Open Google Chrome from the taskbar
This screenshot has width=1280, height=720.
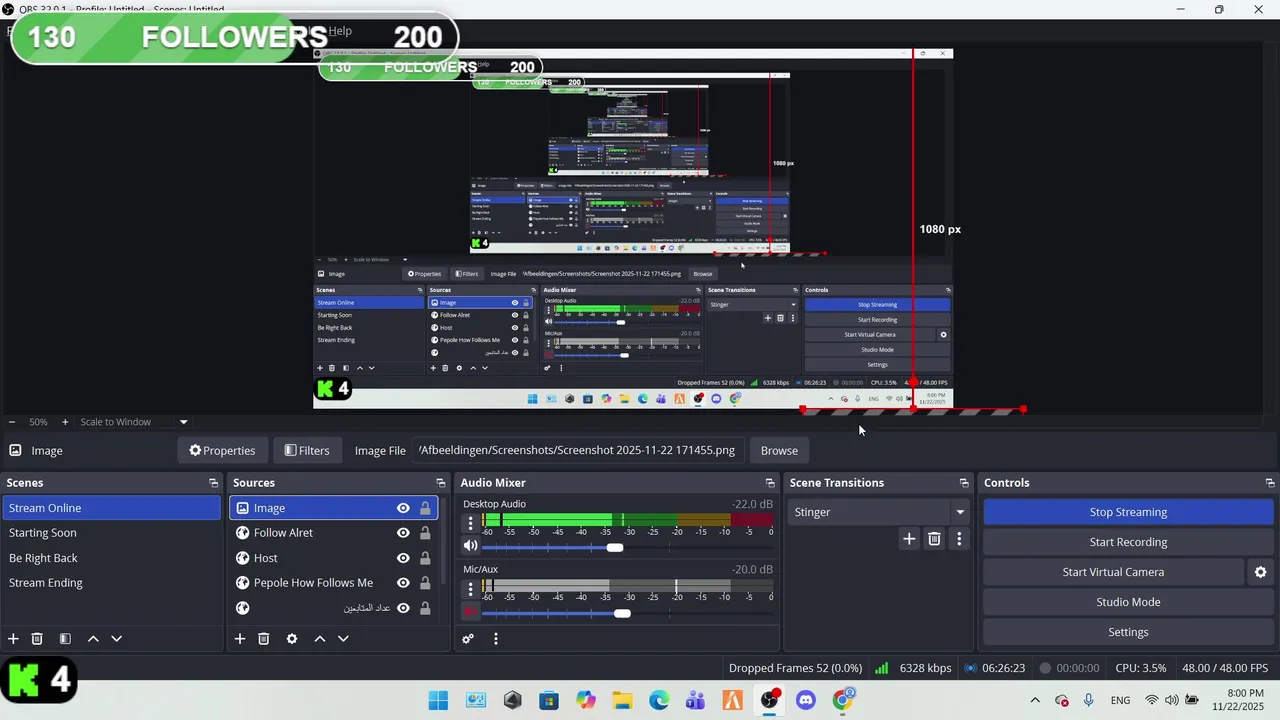tap(843, 700)
